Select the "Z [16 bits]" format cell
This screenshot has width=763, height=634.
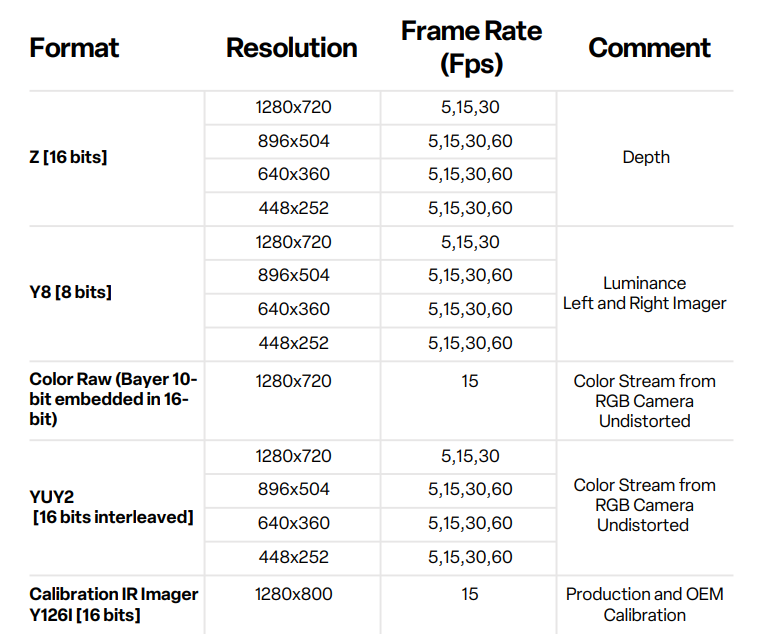68,157
